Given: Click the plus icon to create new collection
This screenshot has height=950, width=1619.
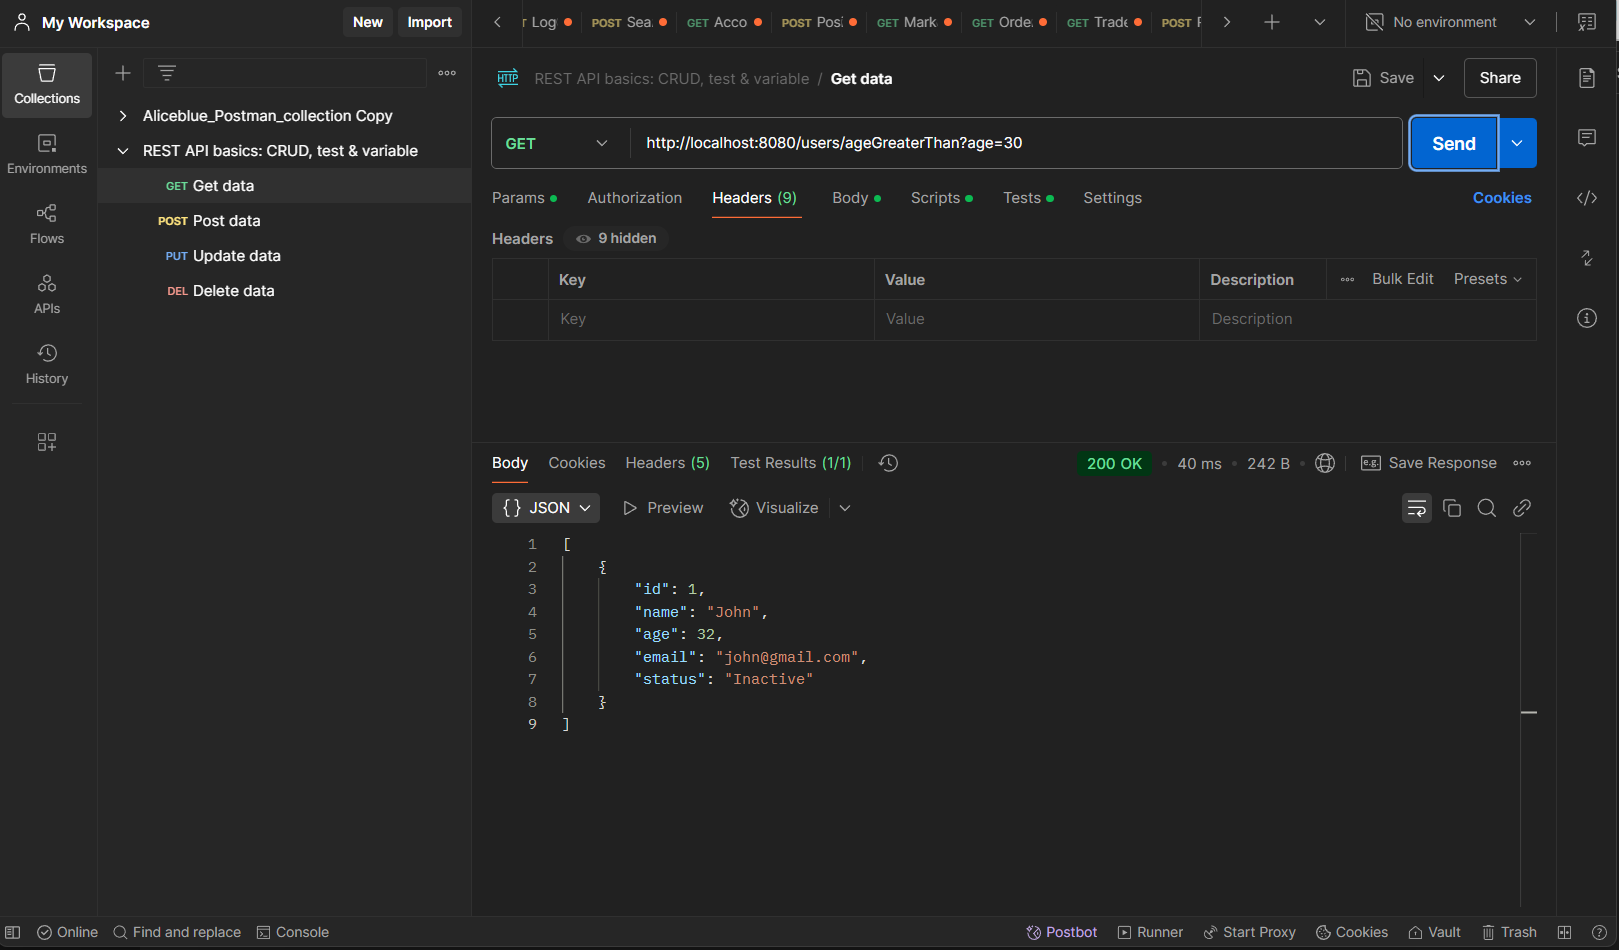Looking at the screenshot, I should point(123,73).
